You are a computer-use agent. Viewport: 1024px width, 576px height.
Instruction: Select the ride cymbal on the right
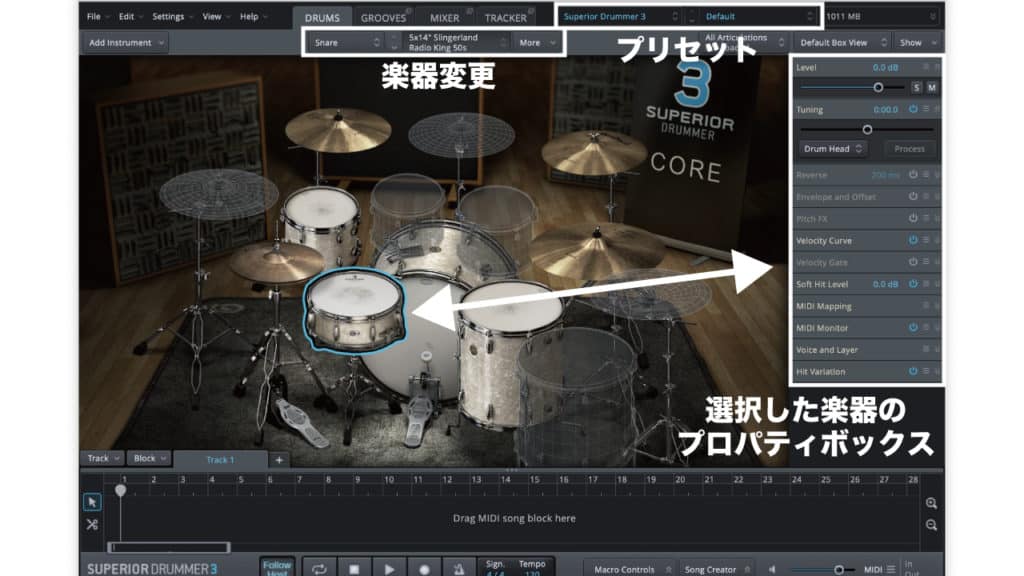596,251
